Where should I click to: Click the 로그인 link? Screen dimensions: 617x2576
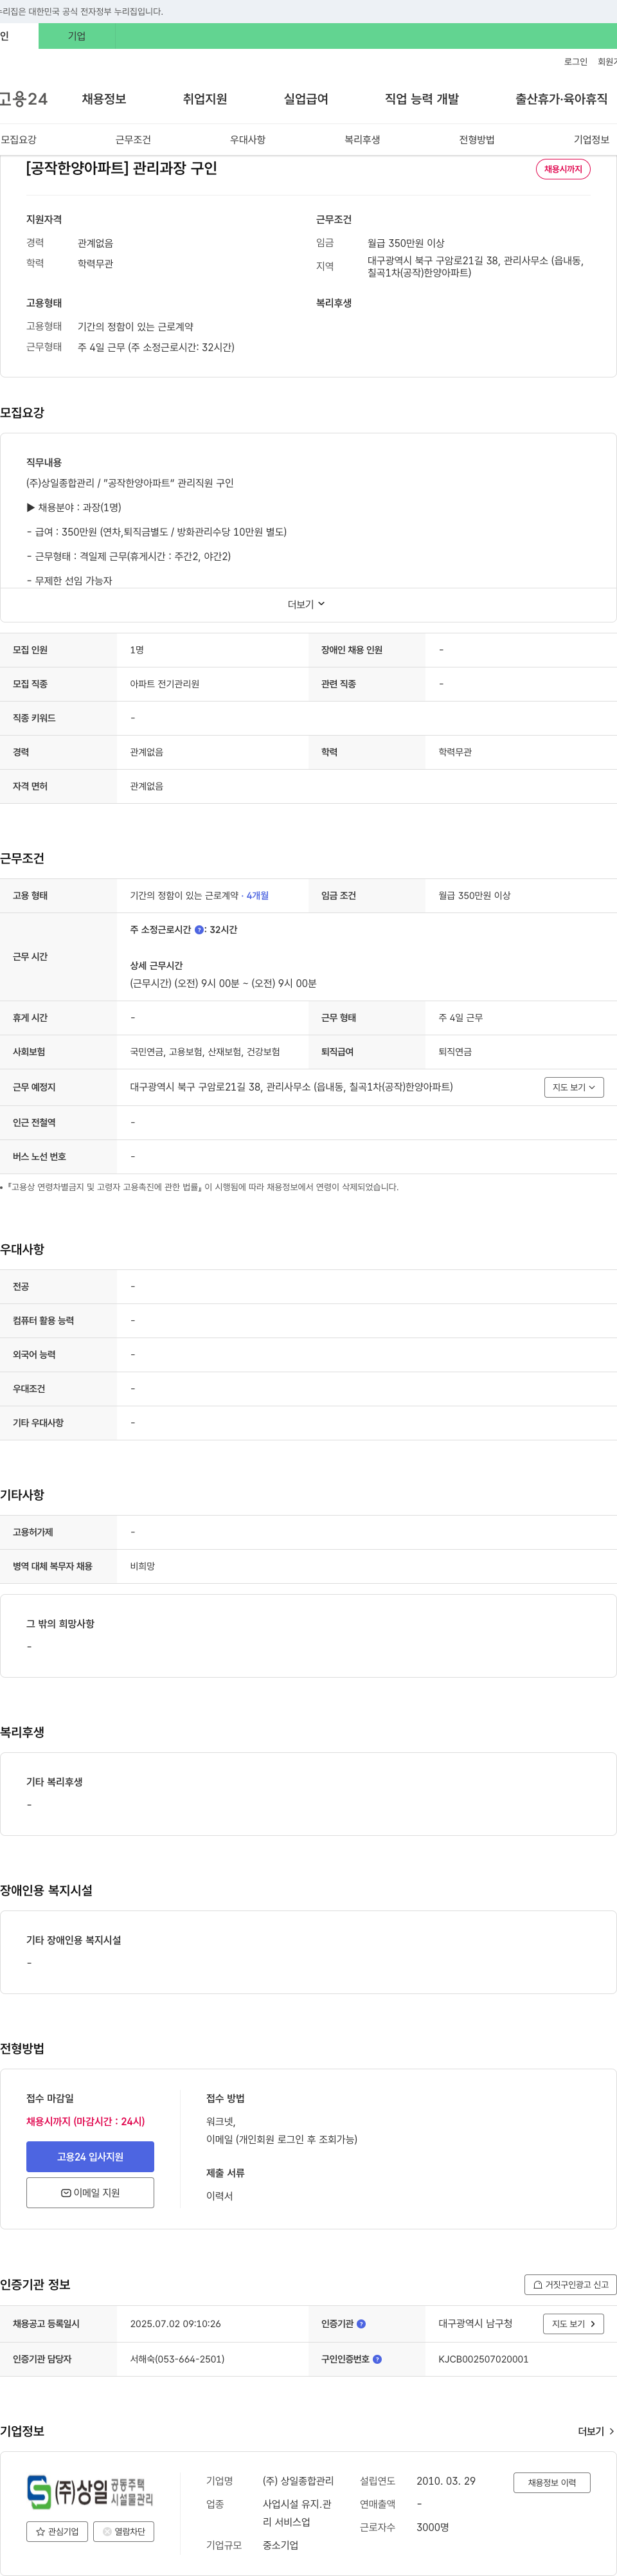(x=576, y=62)
